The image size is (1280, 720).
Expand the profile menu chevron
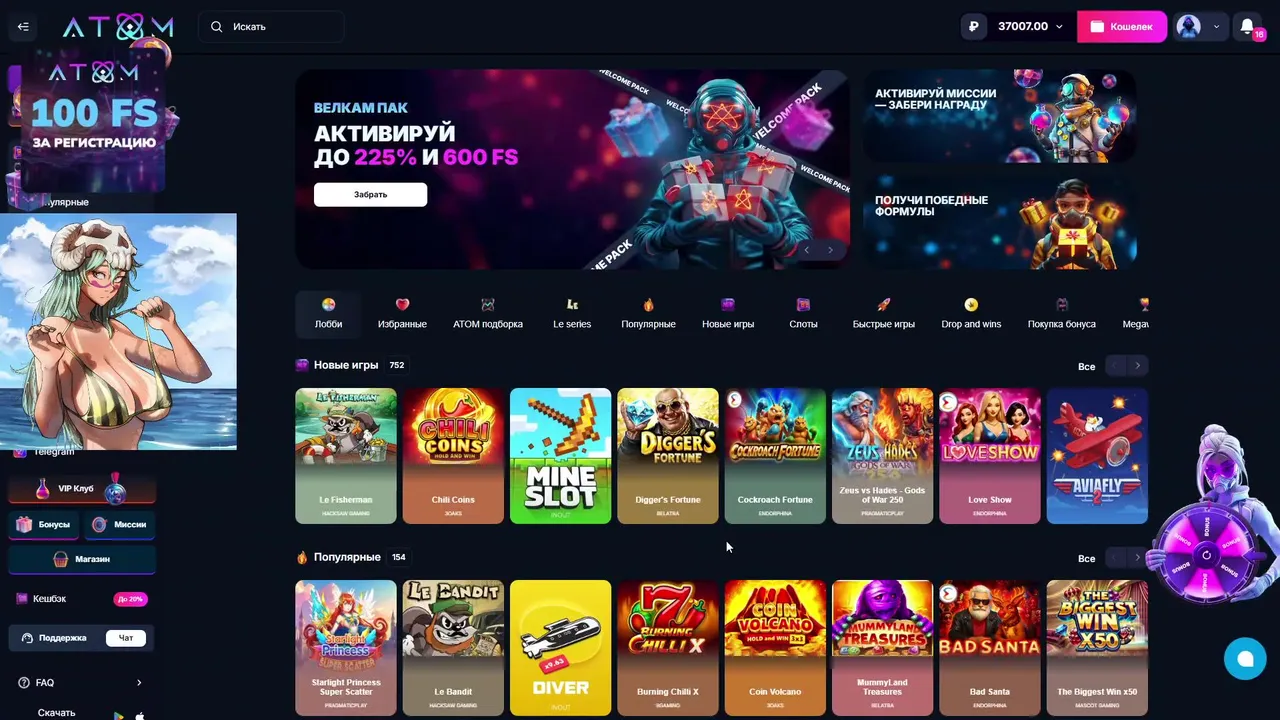coord(1216,27)
